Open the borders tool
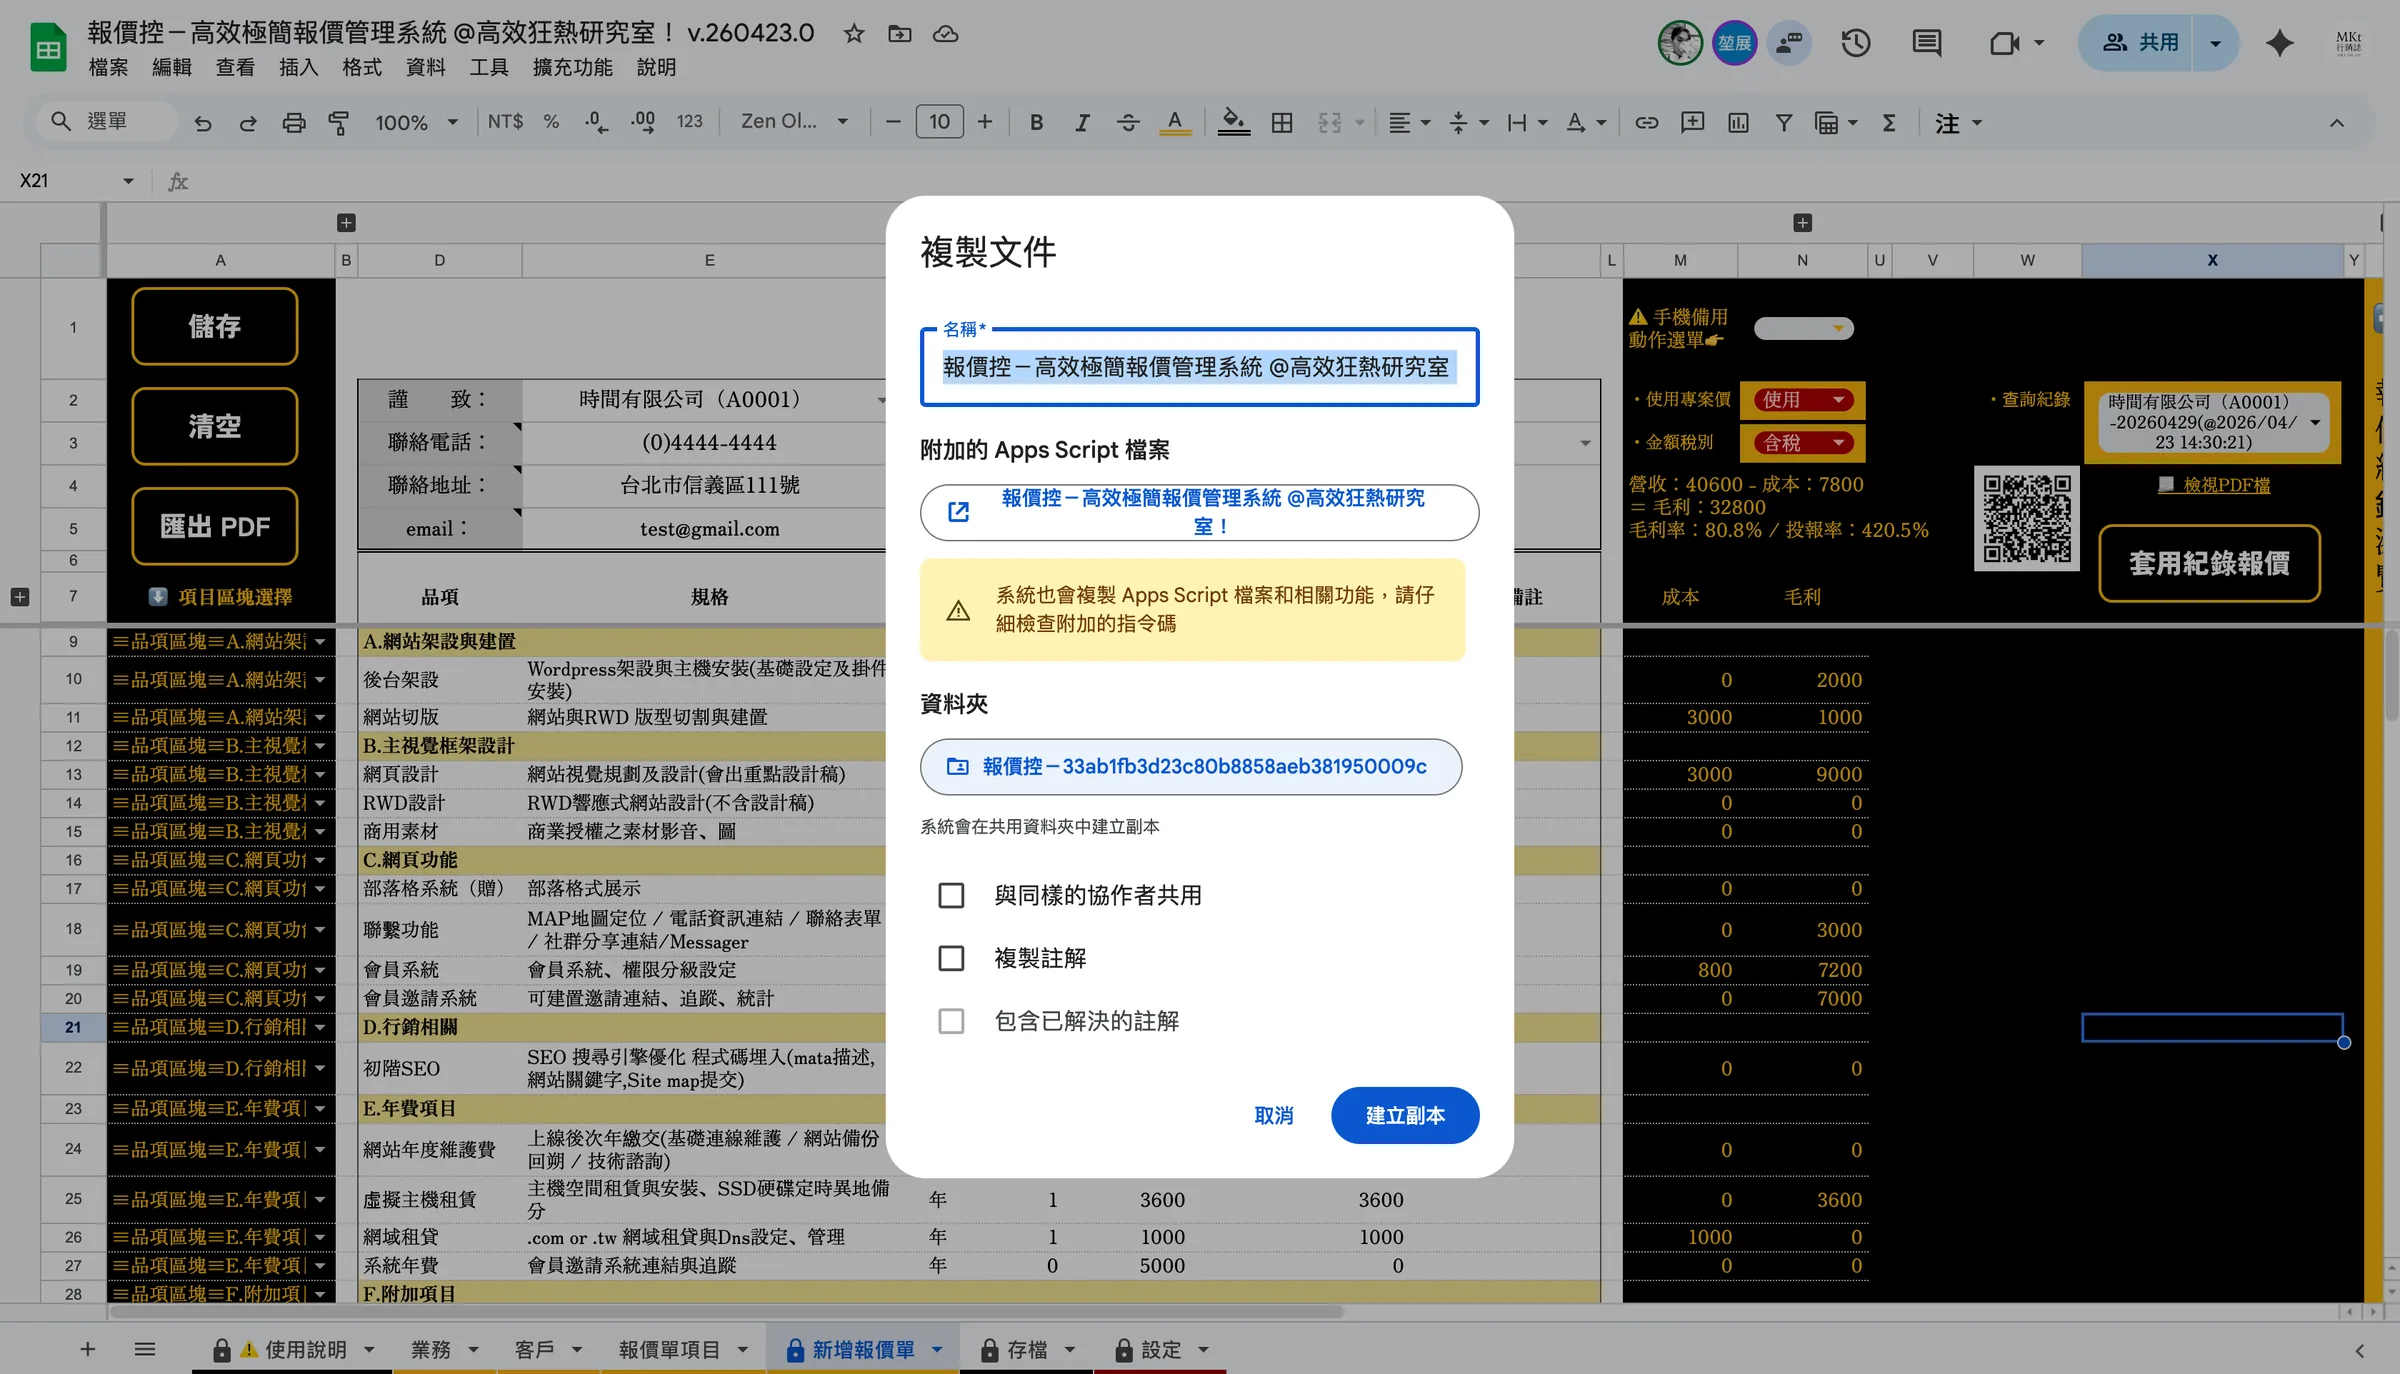The height and width of the screenshot is (1374, 2400). pos(1282,122)
